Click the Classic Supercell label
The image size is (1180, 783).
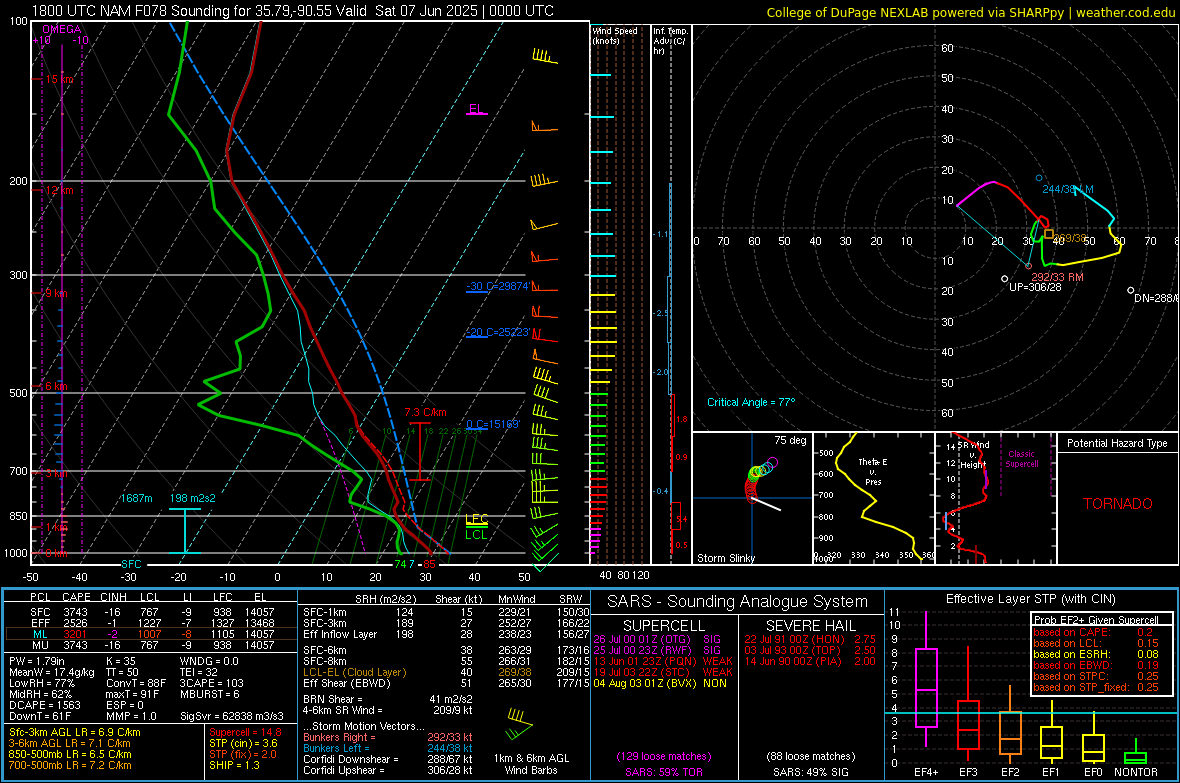coord(1021,459)
